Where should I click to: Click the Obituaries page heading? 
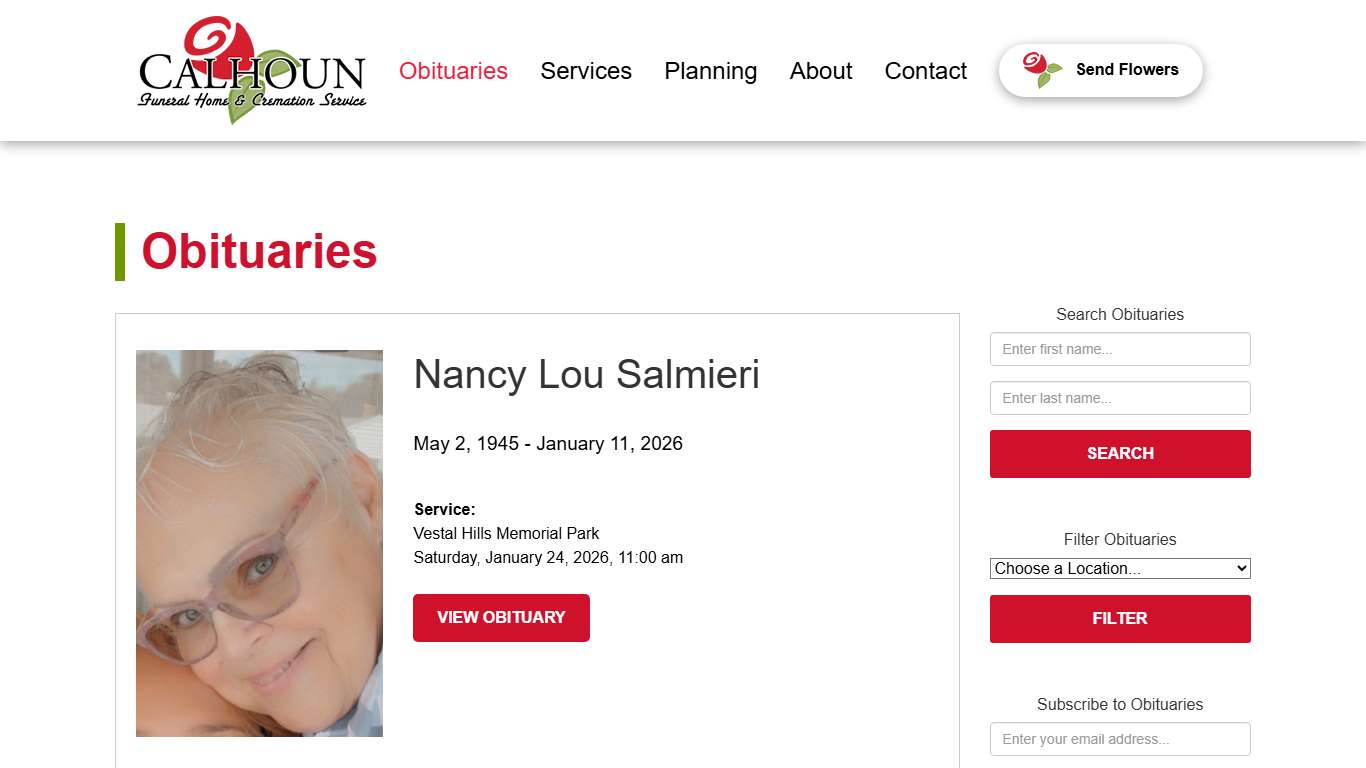tap(259, 251)
